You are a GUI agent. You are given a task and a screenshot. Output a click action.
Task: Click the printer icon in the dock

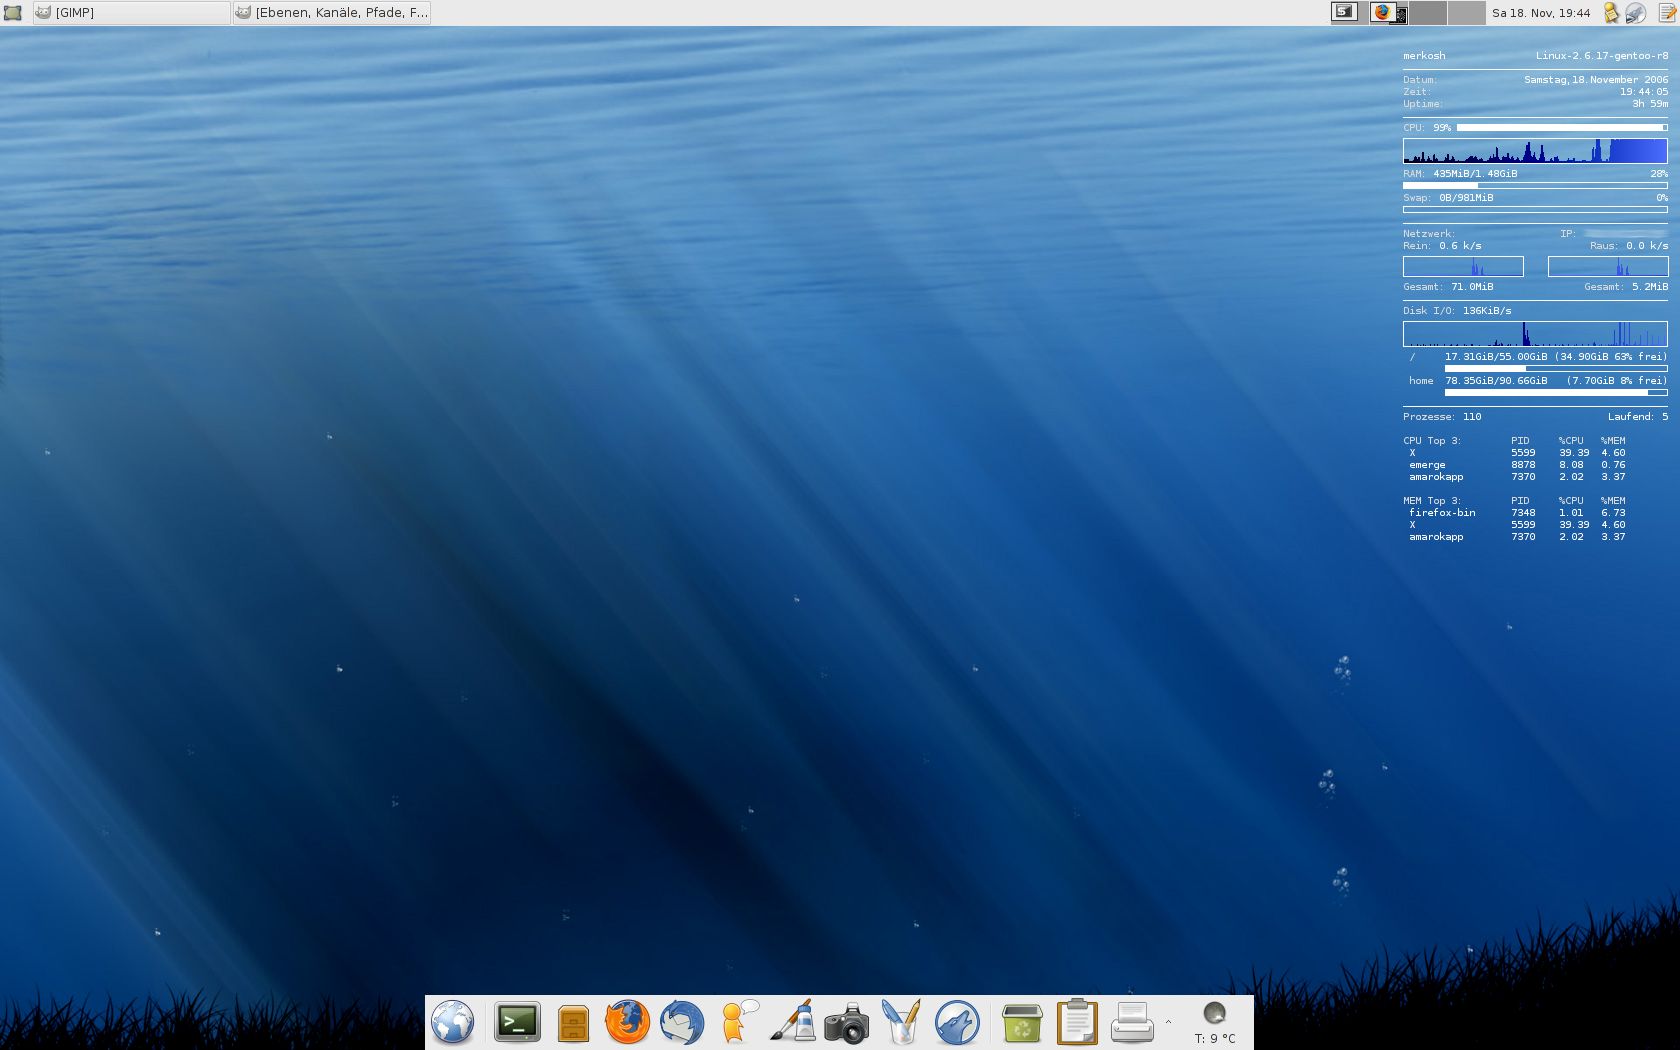point(1132,1022)
